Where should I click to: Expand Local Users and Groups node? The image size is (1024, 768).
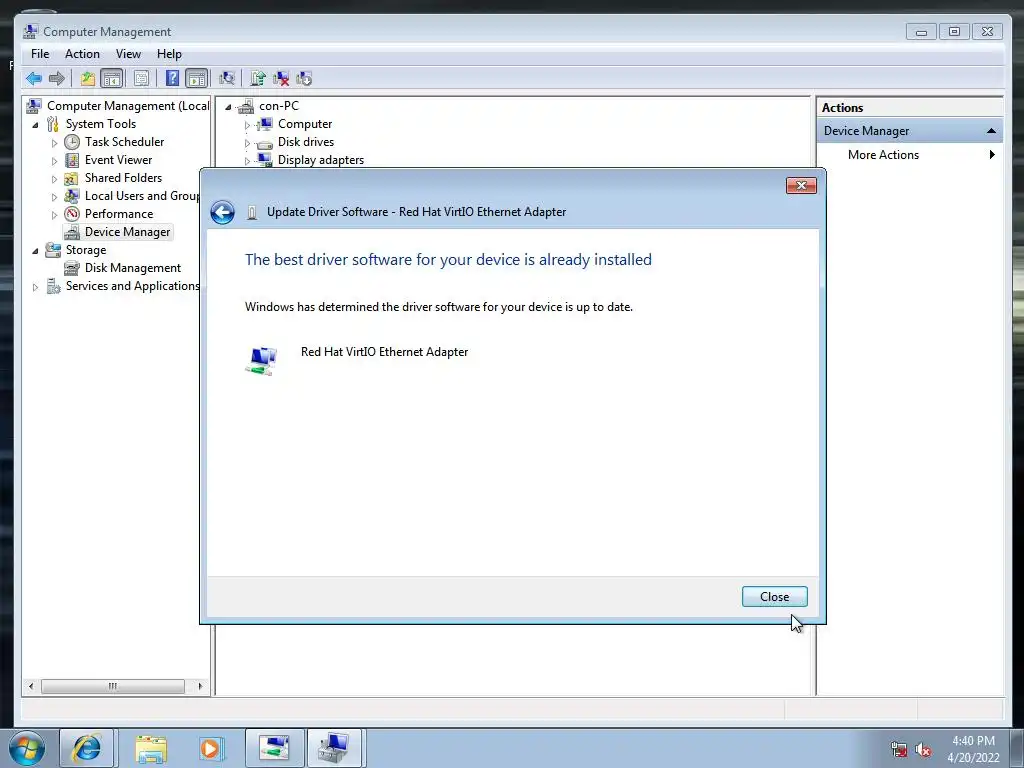54,197
